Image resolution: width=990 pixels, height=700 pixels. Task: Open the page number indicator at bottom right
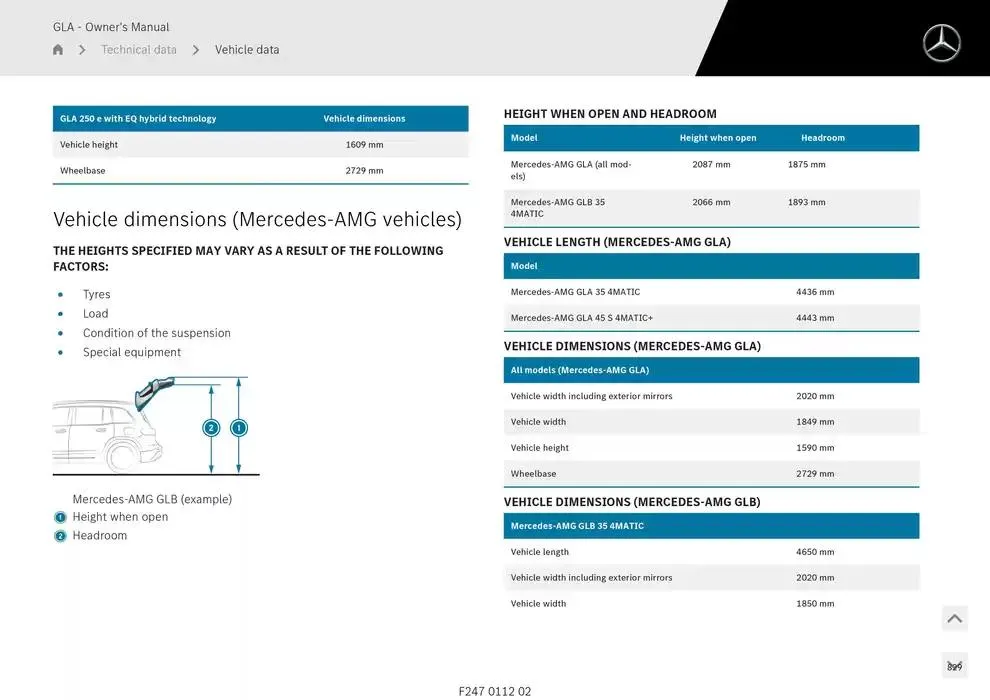click(954, 664)
